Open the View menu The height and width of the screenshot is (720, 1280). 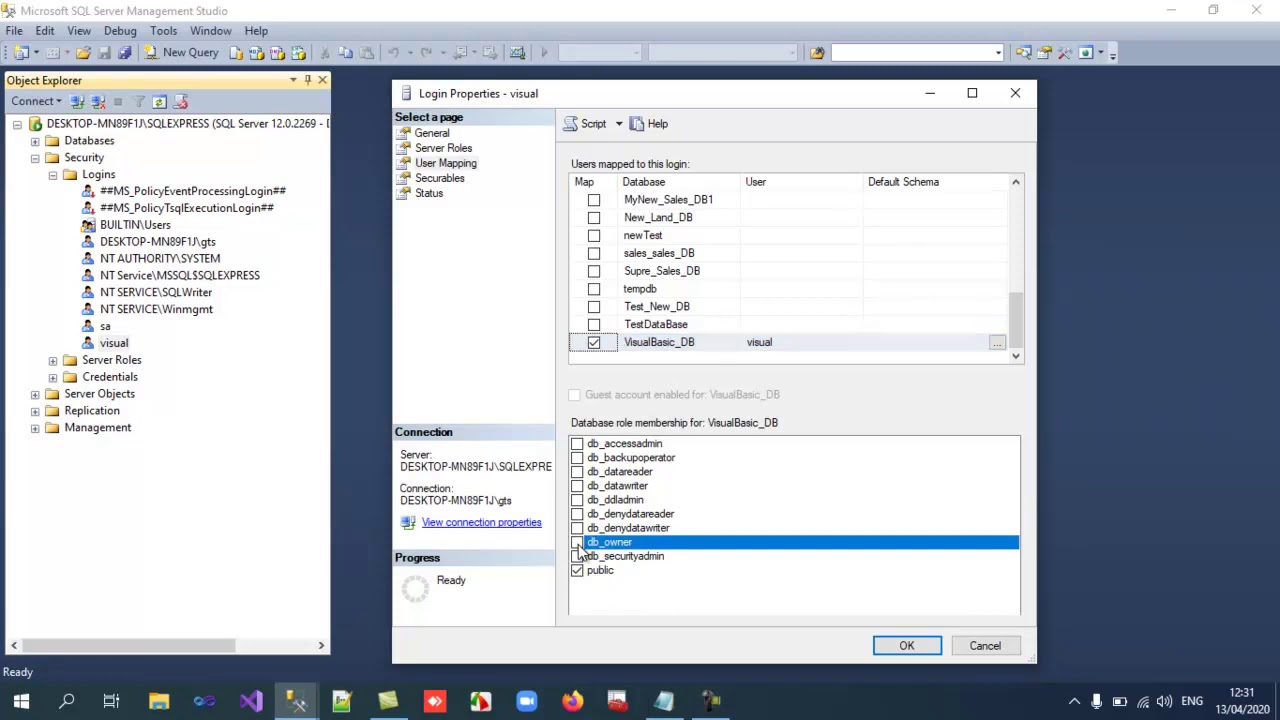(x=79, y=31)
